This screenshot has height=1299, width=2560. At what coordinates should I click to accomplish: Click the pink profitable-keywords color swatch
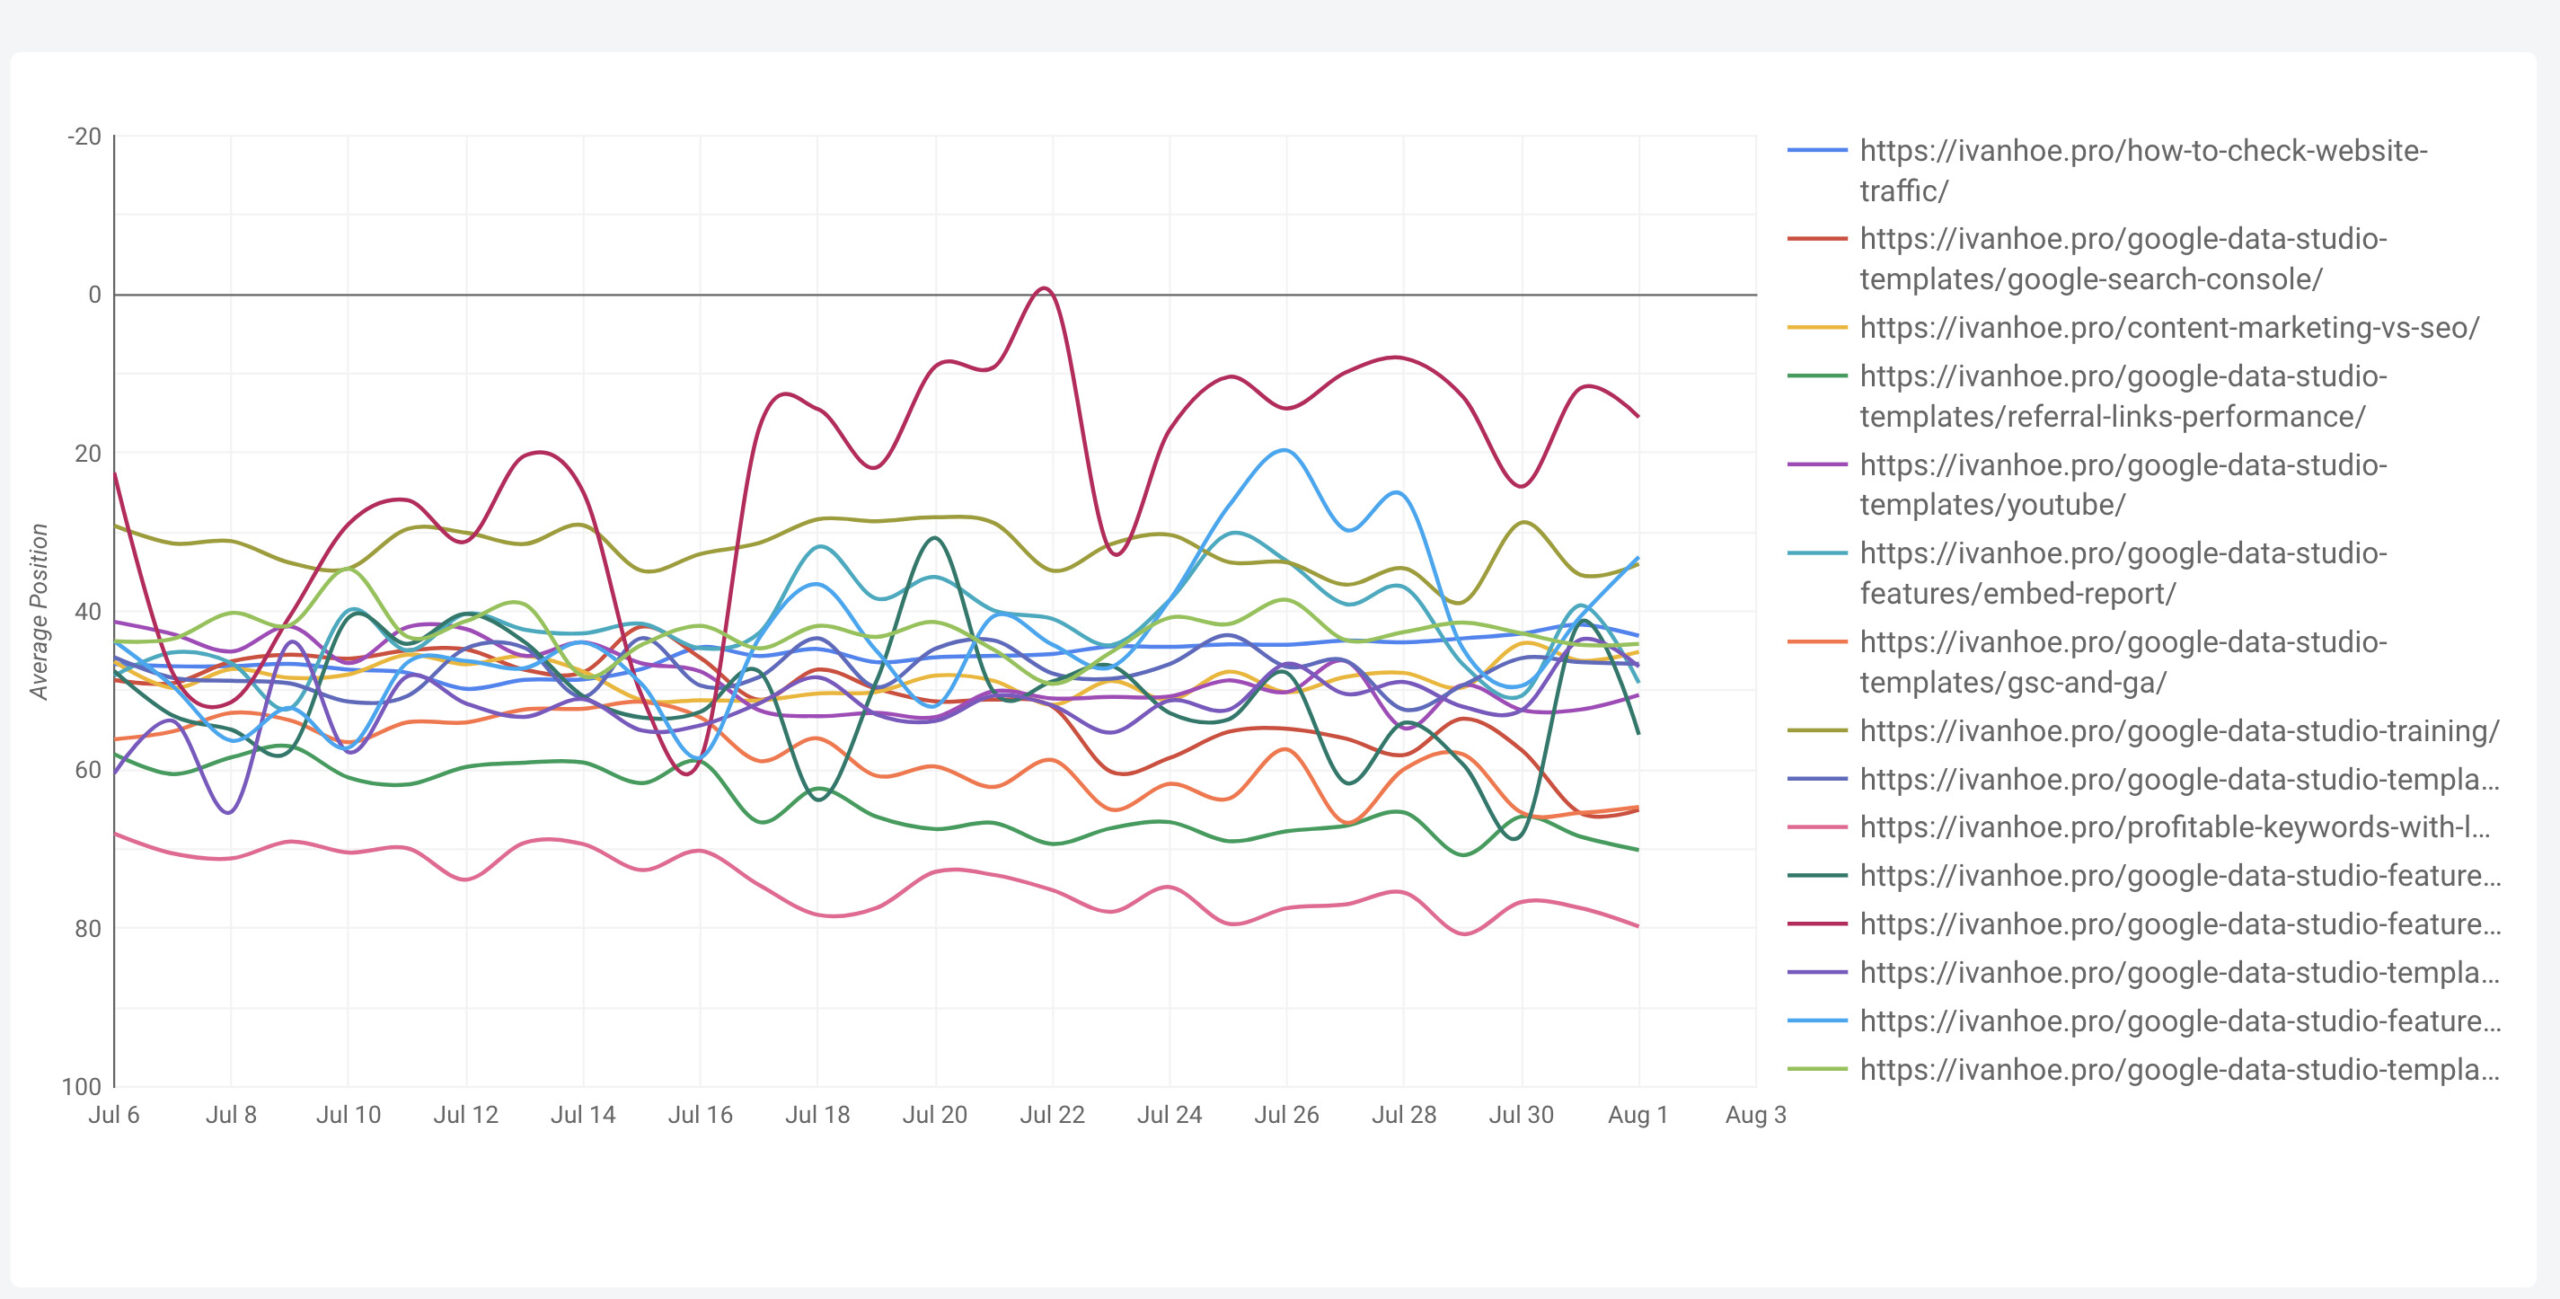click(x=1816, y=827)
